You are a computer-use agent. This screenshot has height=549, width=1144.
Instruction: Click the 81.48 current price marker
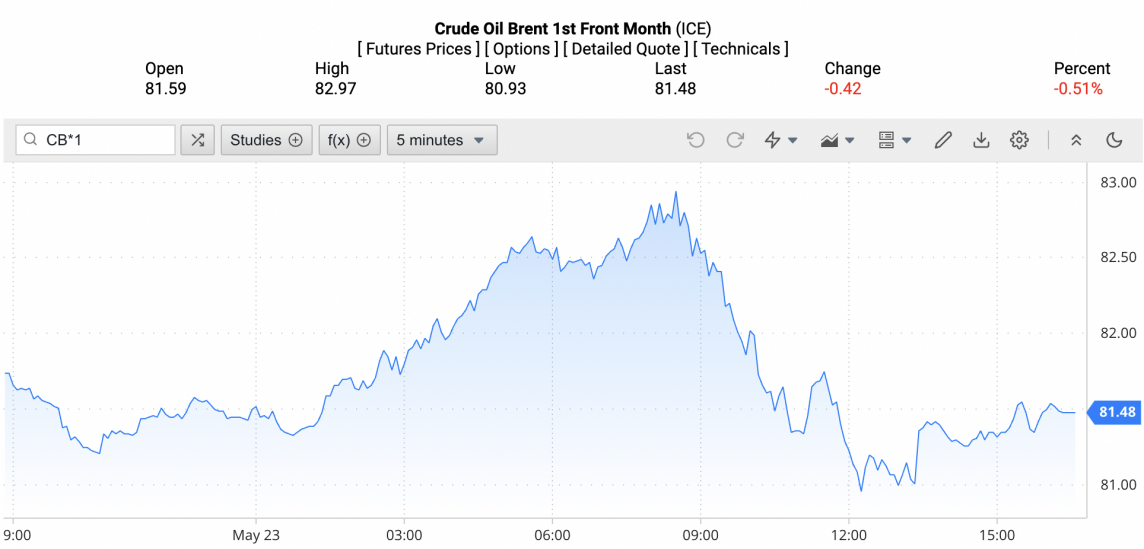(x=1115, y=412)
